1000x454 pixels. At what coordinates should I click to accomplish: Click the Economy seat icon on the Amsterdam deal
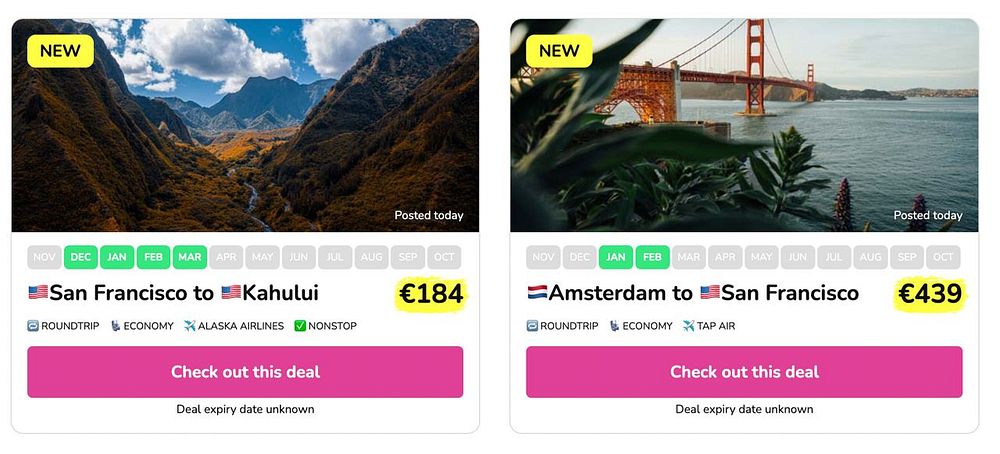click(x=614, y=326)
